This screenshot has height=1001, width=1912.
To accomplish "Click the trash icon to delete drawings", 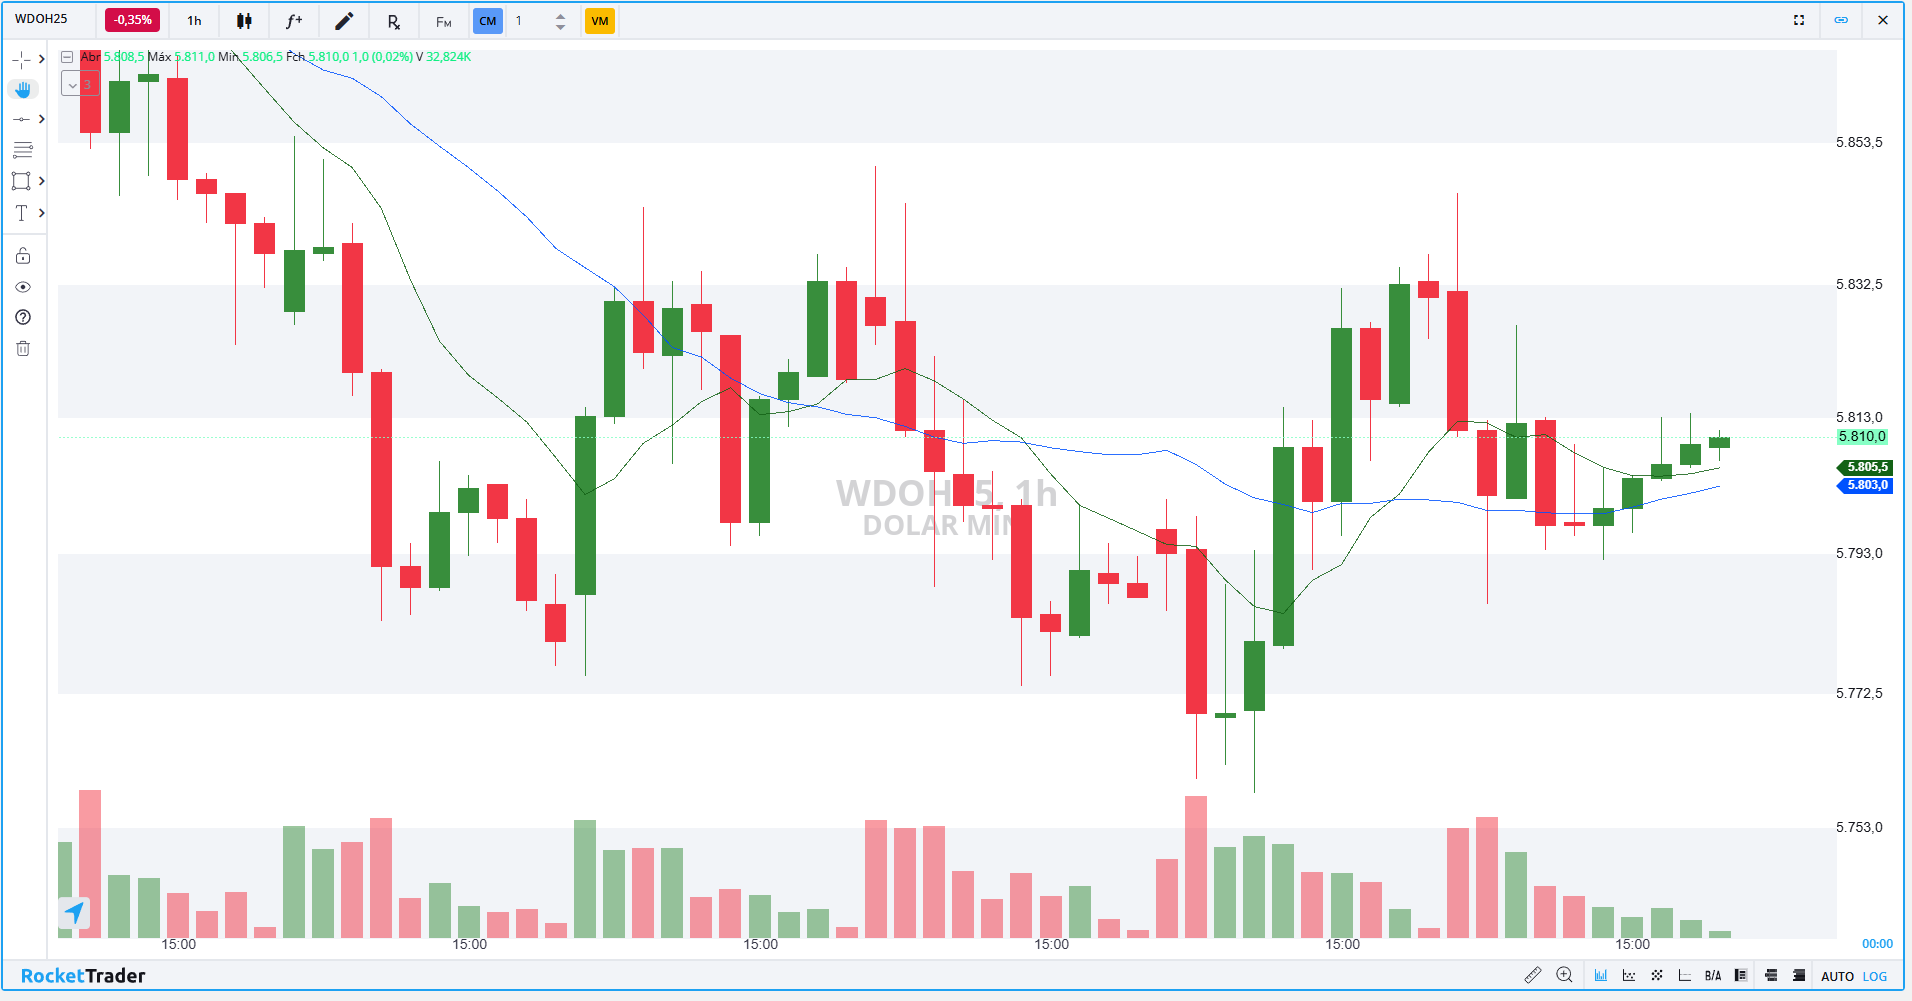I will click(23, 348).
